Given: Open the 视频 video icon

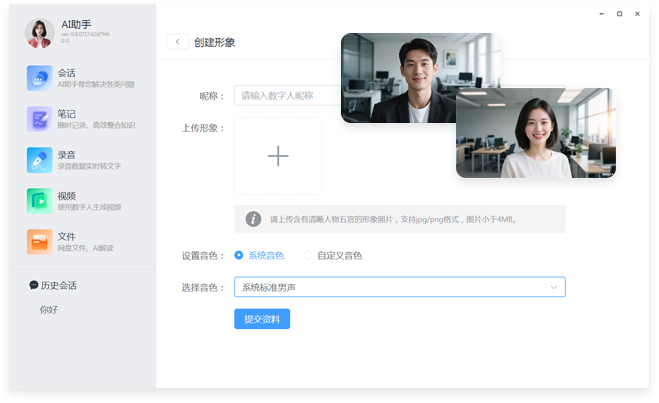Looking at the screenshot, I should point(40,201).
